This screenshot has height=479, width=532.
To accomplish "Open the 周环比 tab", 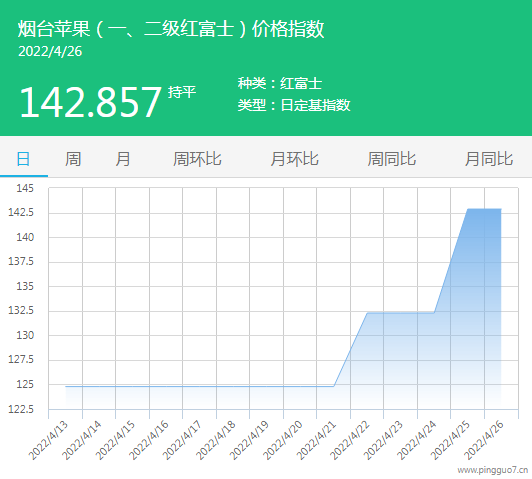I will [x=197, y=159].
